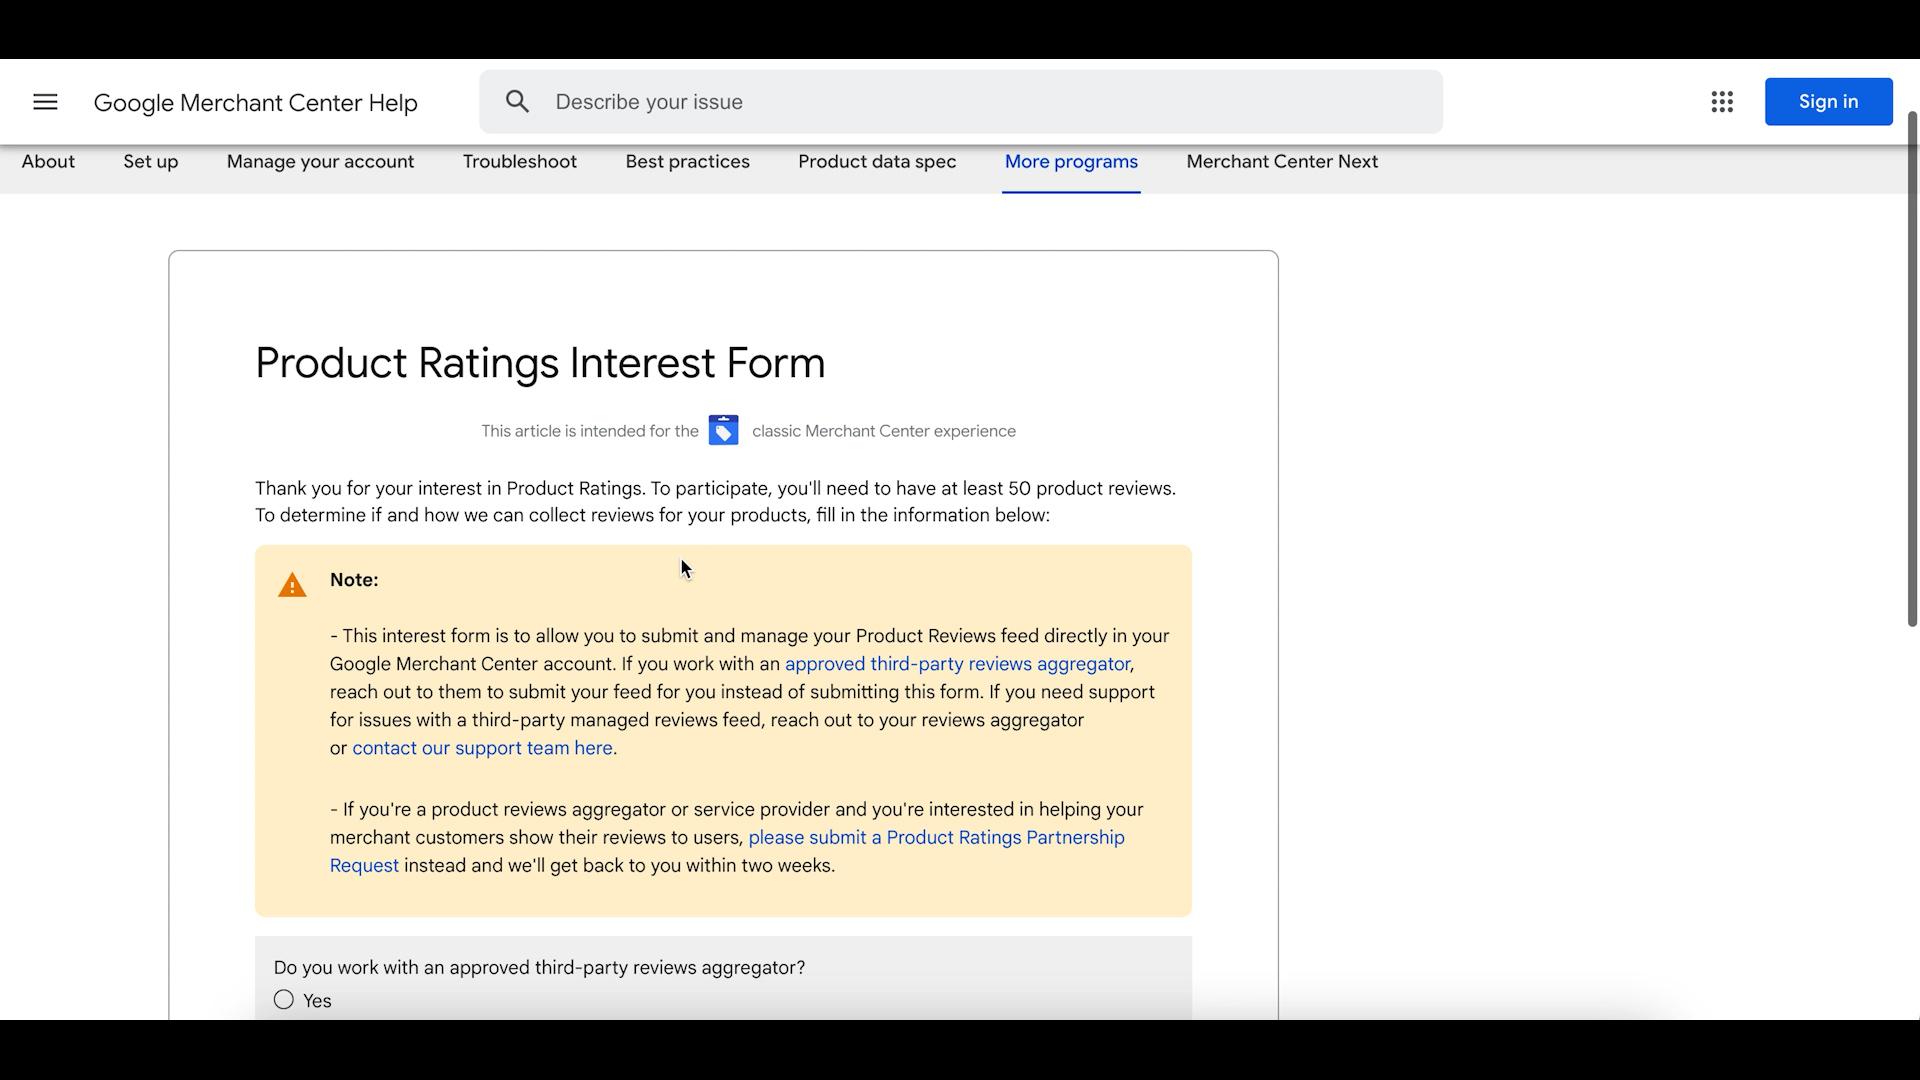The width and height of the screenshot is (1920, 1080).
Task: Open the hamburger main menu
Action: 45,102
